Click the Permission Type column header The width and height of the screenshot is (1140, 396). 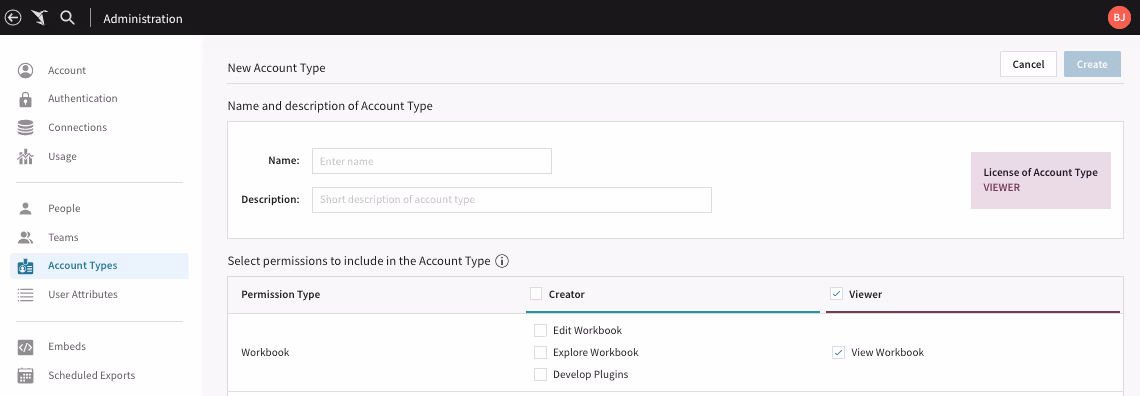pos(281,294)
